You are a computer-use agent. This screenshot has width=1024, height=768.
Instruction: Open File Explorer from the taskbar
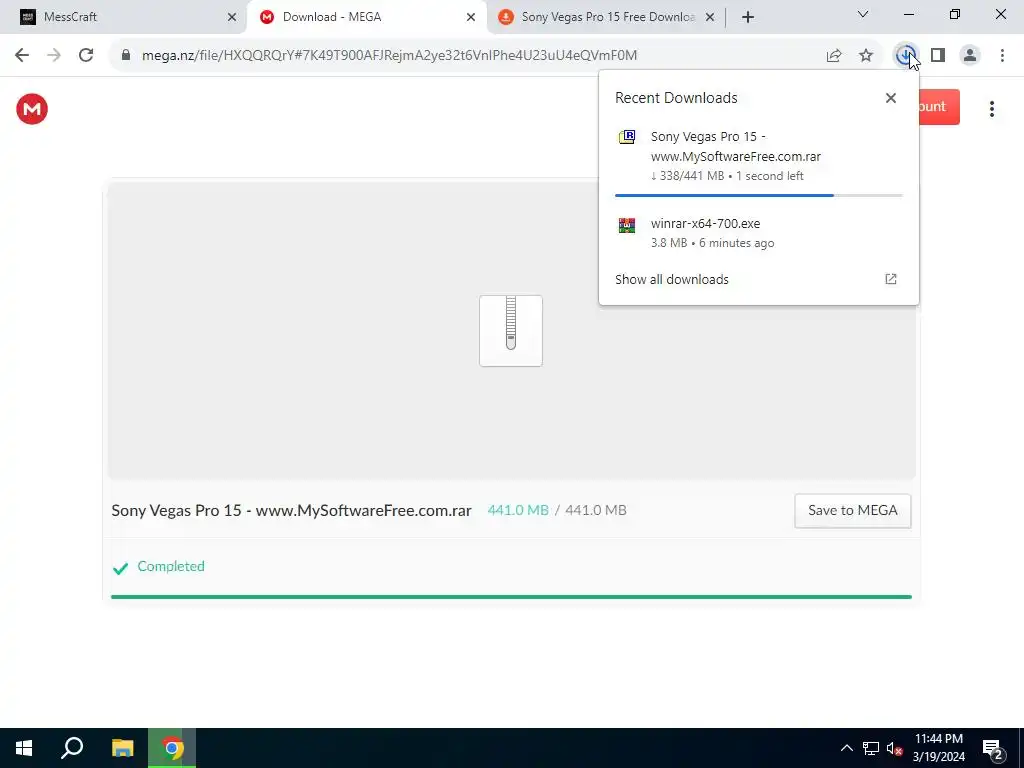(122, 748)
